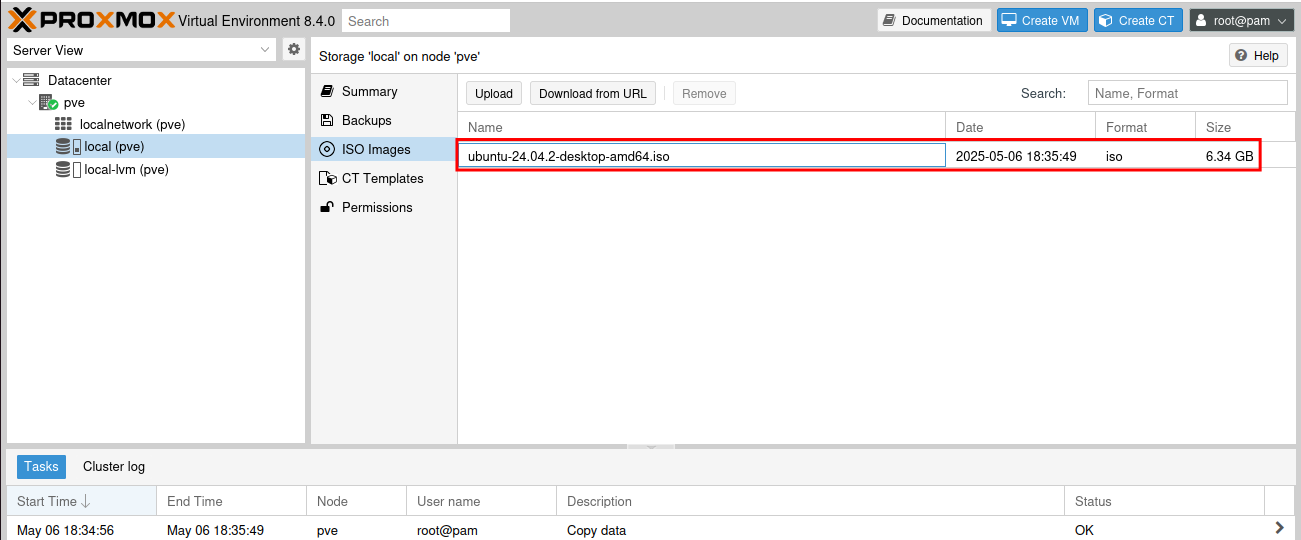Click the Node column header in tasks
This screenshot has width=1301, height=540.
357,501
